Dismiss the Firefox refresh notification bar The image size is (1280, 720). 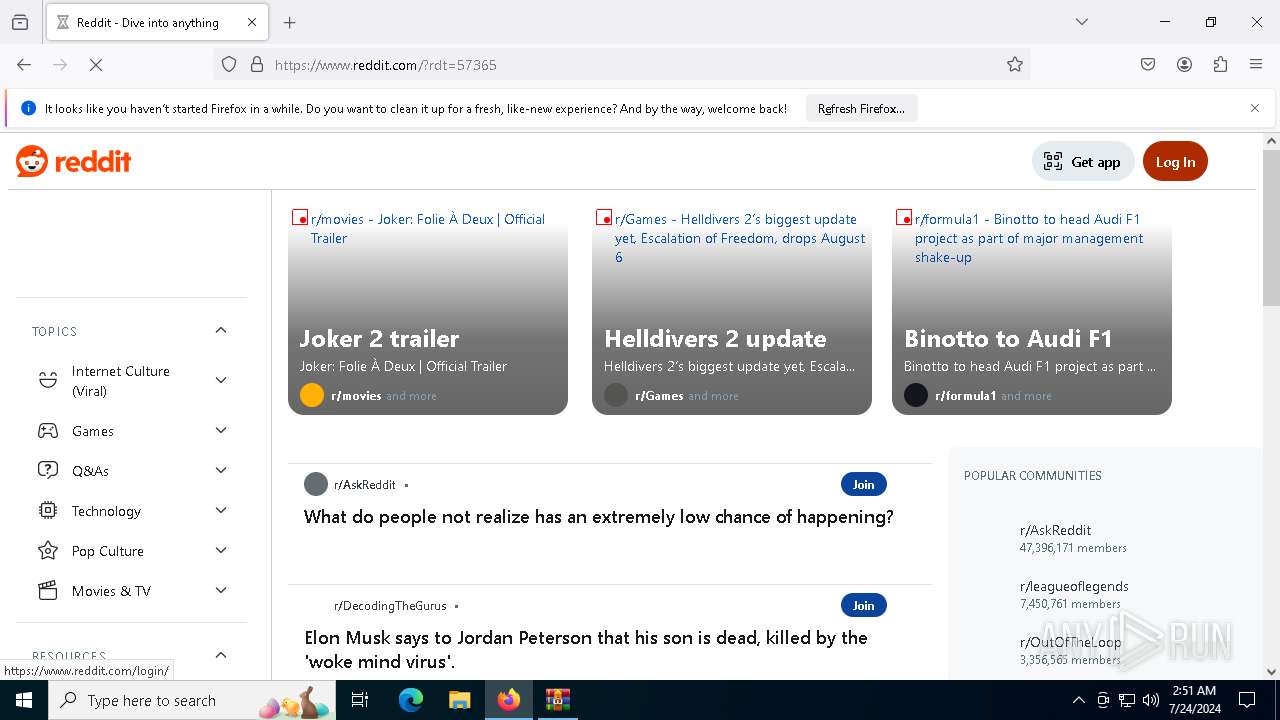[1255, 108]
